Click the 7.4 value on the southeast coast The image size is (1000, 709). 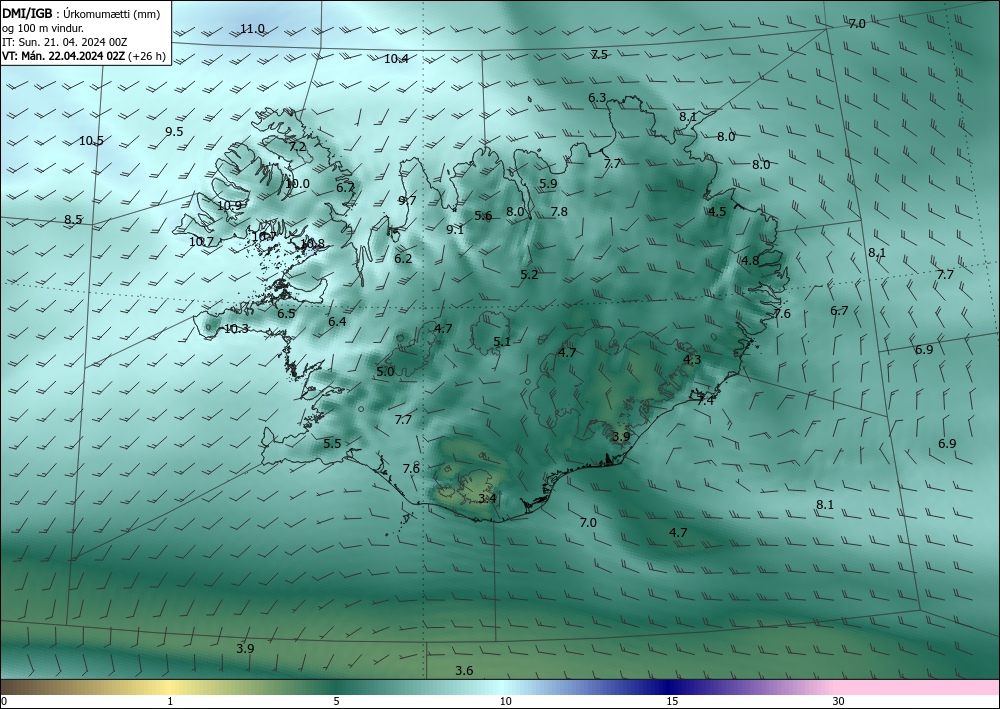click(x=705, y=401)
